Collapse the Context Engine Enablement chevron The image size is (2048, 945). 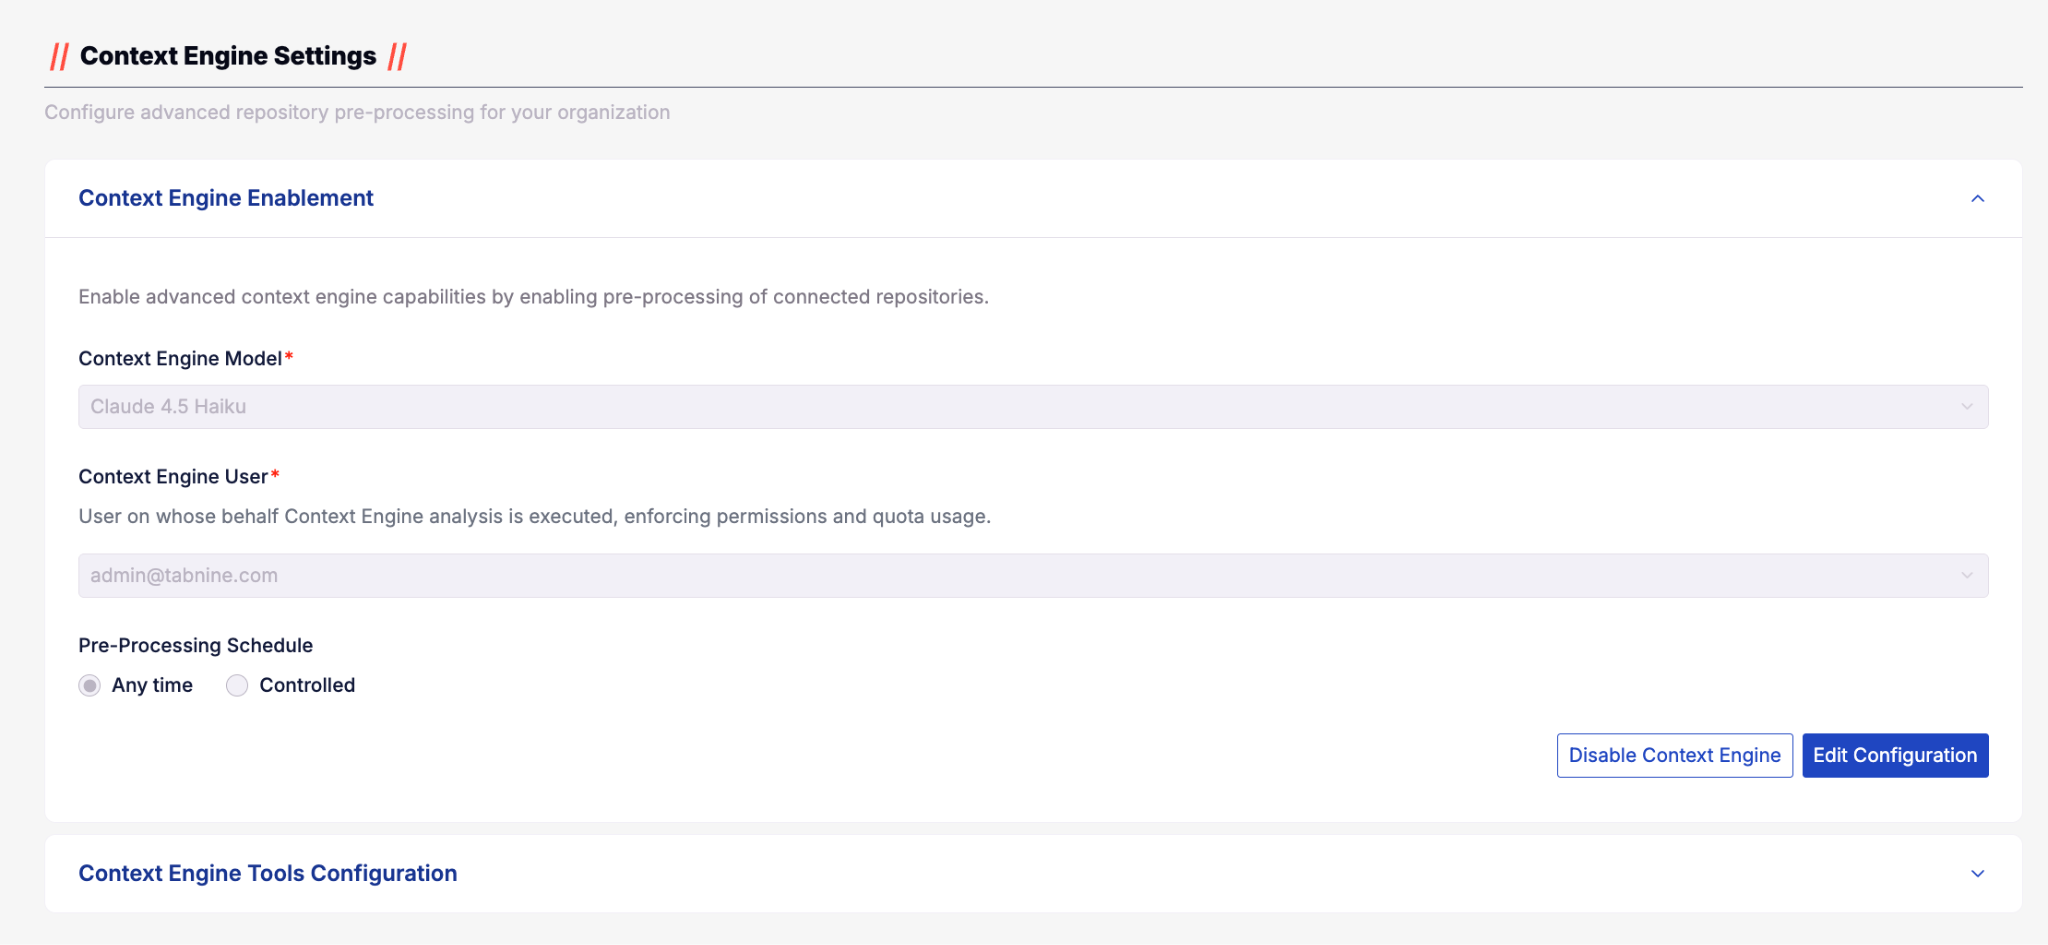click(x=1977, y=199)
